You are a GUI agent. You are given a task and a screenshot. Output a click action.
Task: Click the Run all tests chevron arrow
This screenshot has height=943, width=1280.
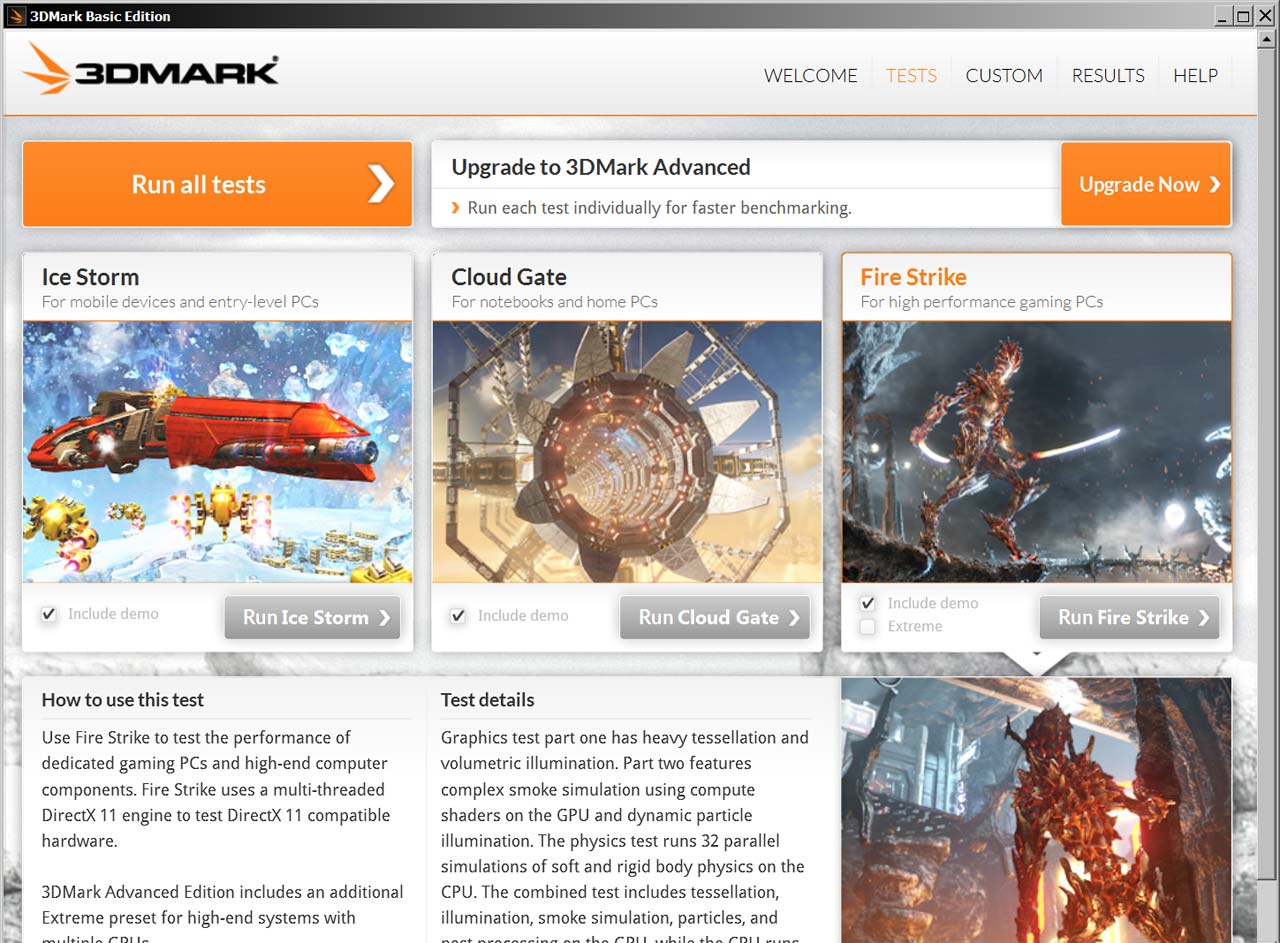[x=380, y=184]
